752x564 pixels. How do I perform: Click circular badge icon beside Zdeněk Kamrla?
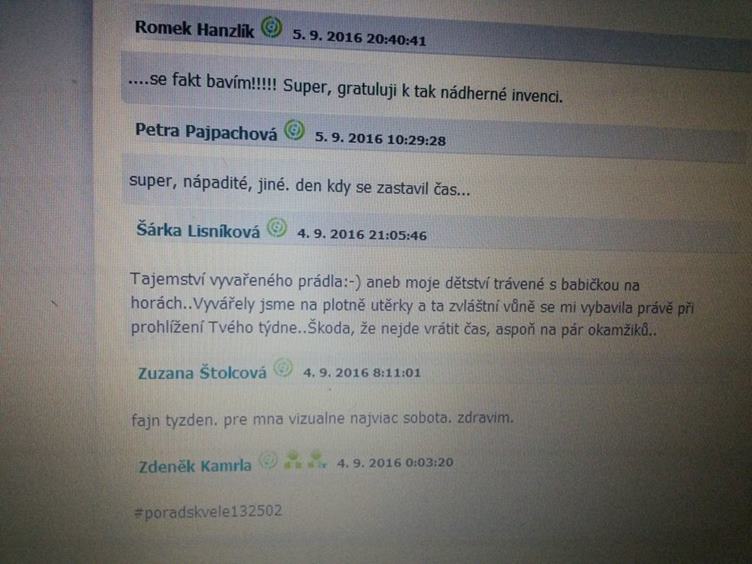268,461
